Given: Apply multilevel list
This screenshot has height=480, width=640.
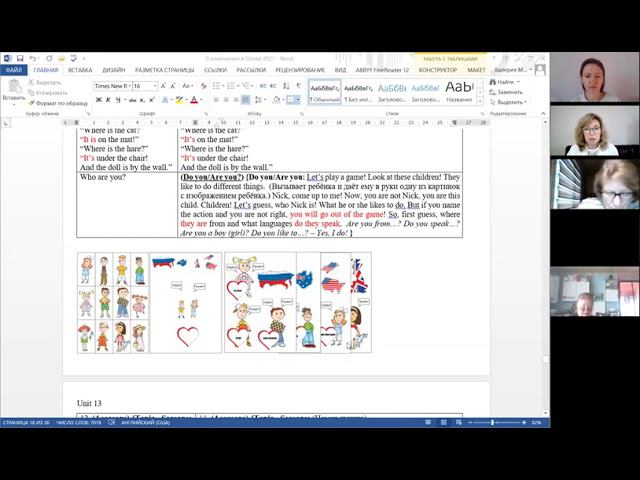Looking at the screenshot, I should (245, 86).
